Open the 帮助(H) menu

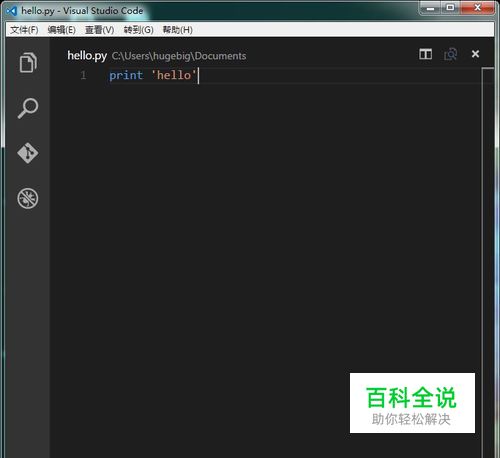(x=177, y=30)
